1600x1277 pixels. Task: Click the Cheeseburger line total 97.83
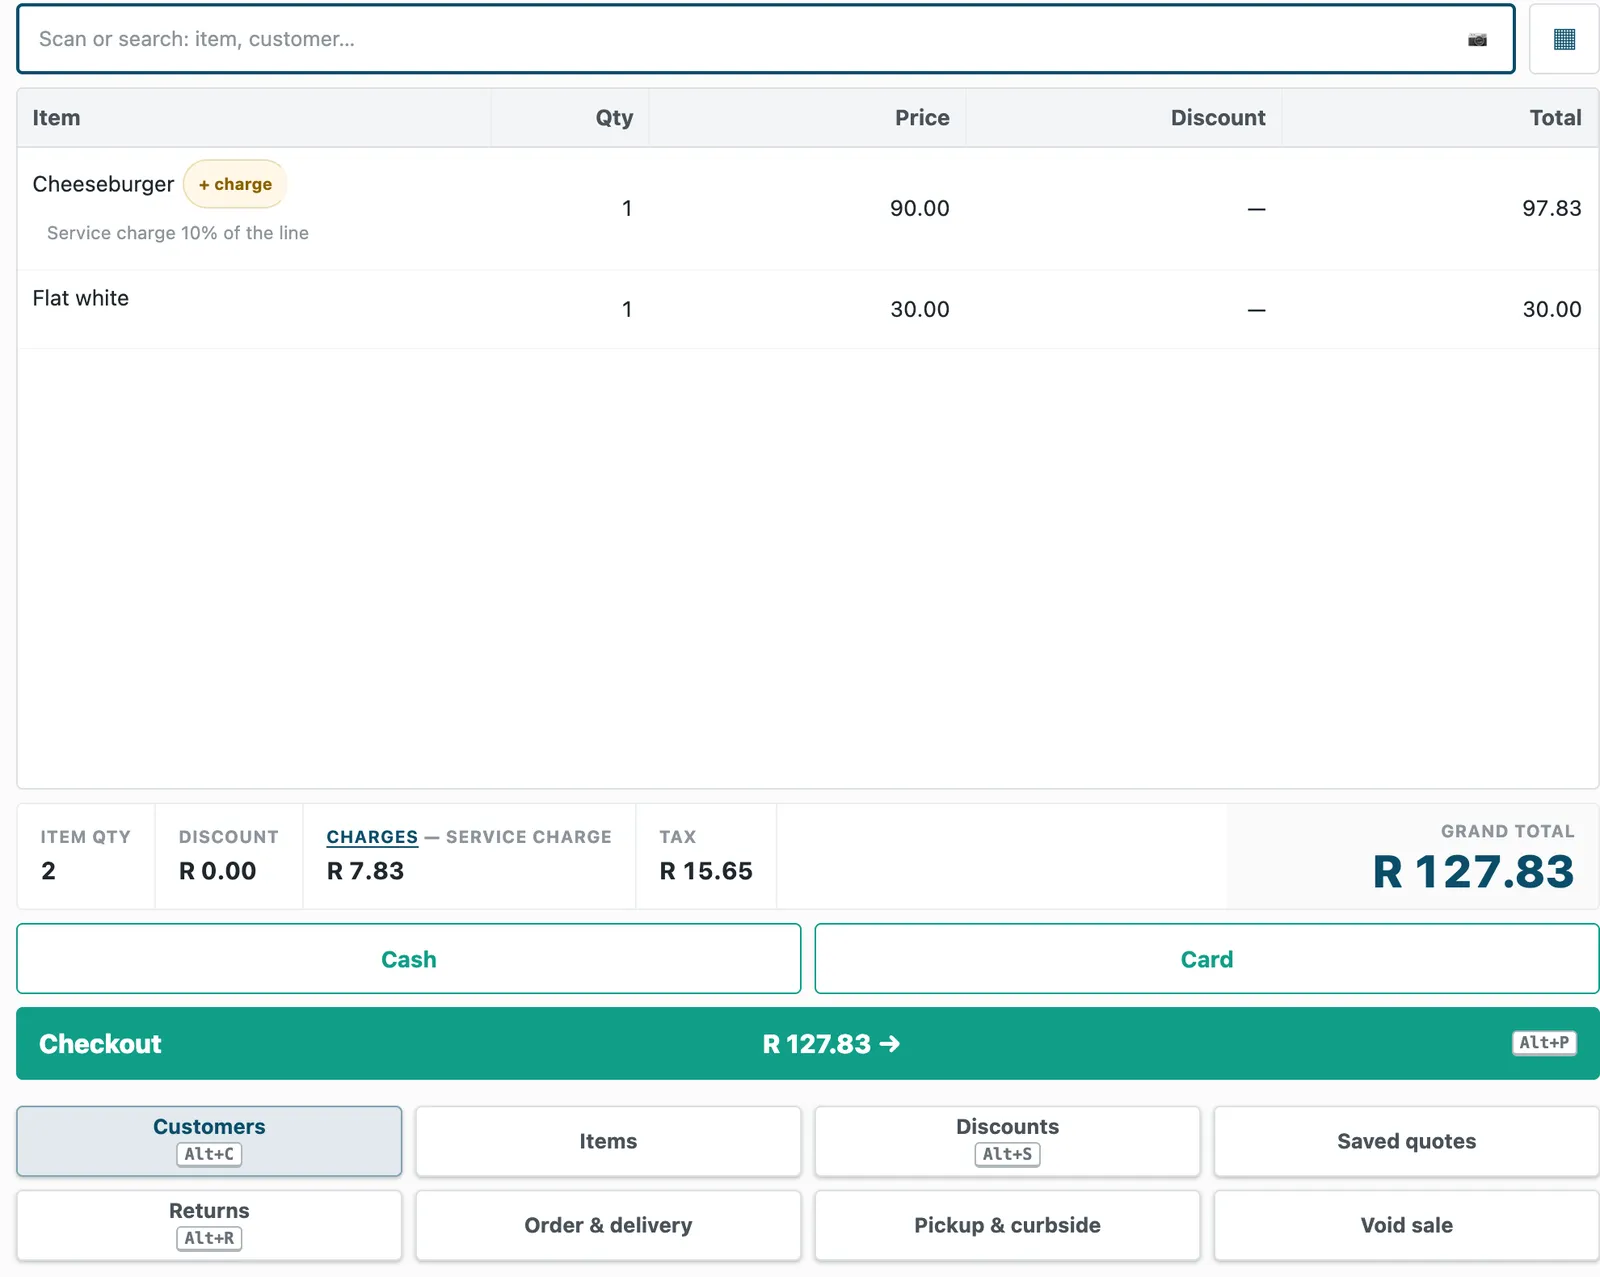click(x=1552, y=208)
